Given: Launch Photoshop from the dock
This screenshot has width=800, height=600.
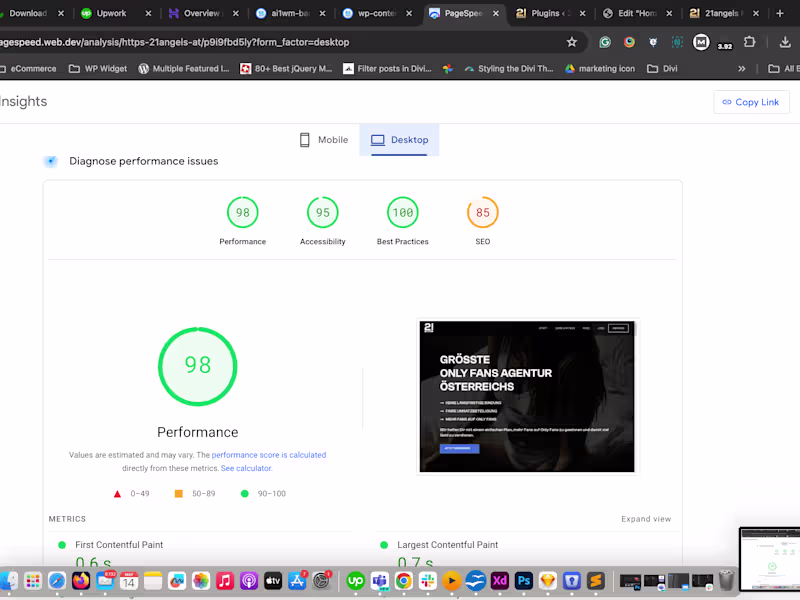Looking at the screenshot, I should click(x=522, y=580).
